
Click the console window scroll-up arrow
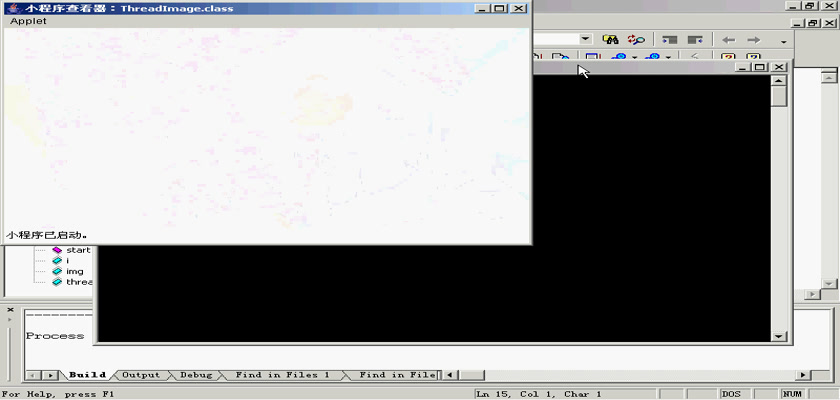coord(778,80)
